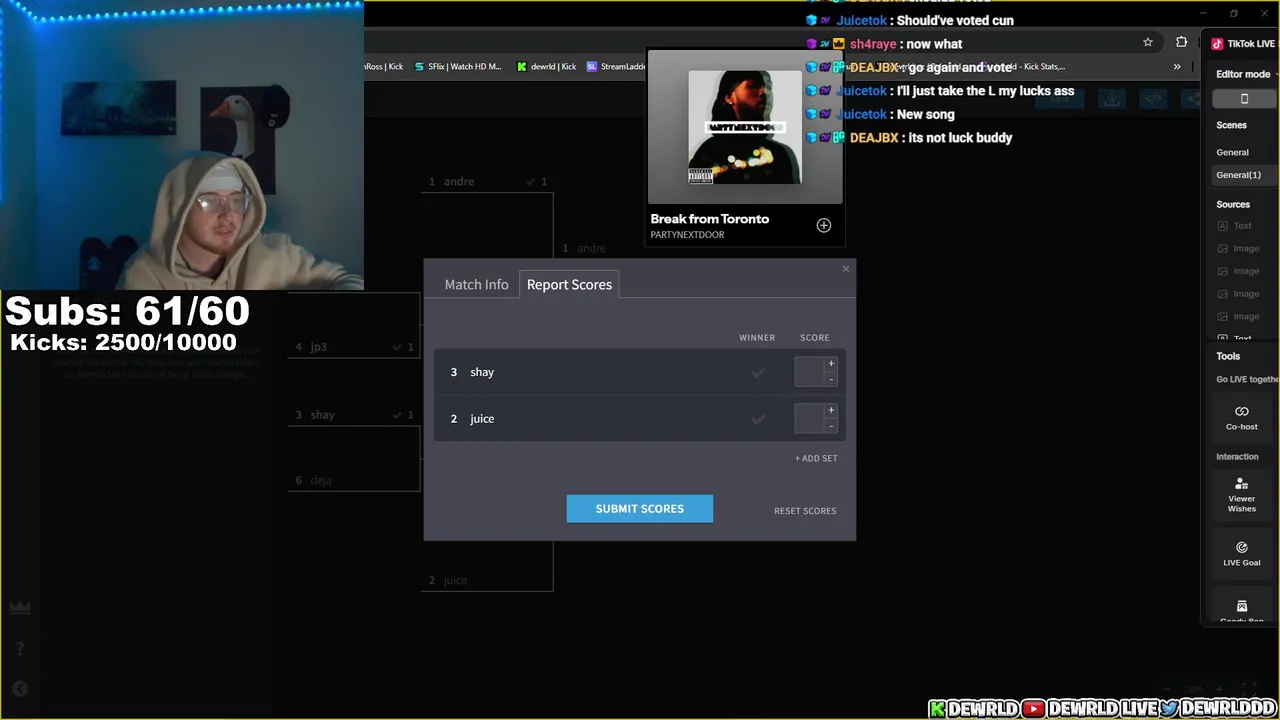The width and height of the screenshot is (1280, 720).
Task: Bookmark this page with the star icon
Action: (1148, 42)
